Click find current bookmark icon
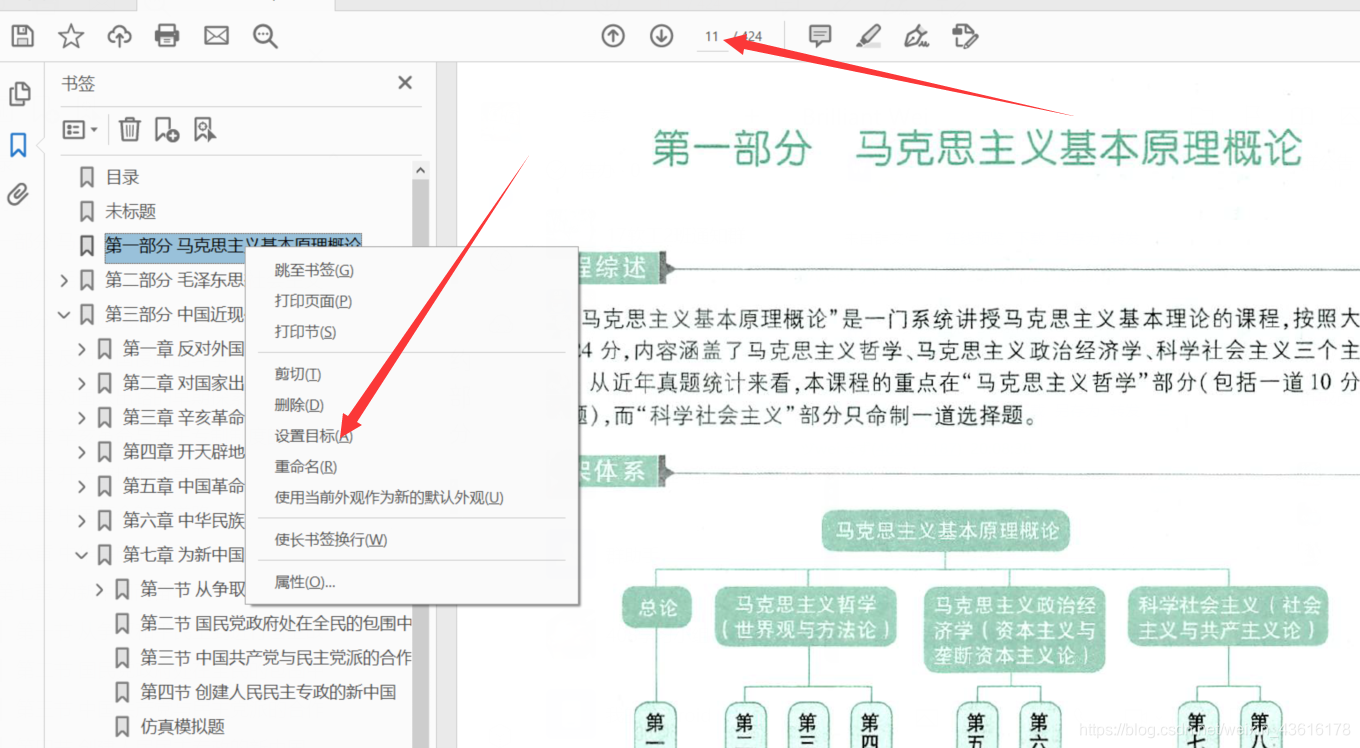Screen dimensions: 1360x748 205,129
